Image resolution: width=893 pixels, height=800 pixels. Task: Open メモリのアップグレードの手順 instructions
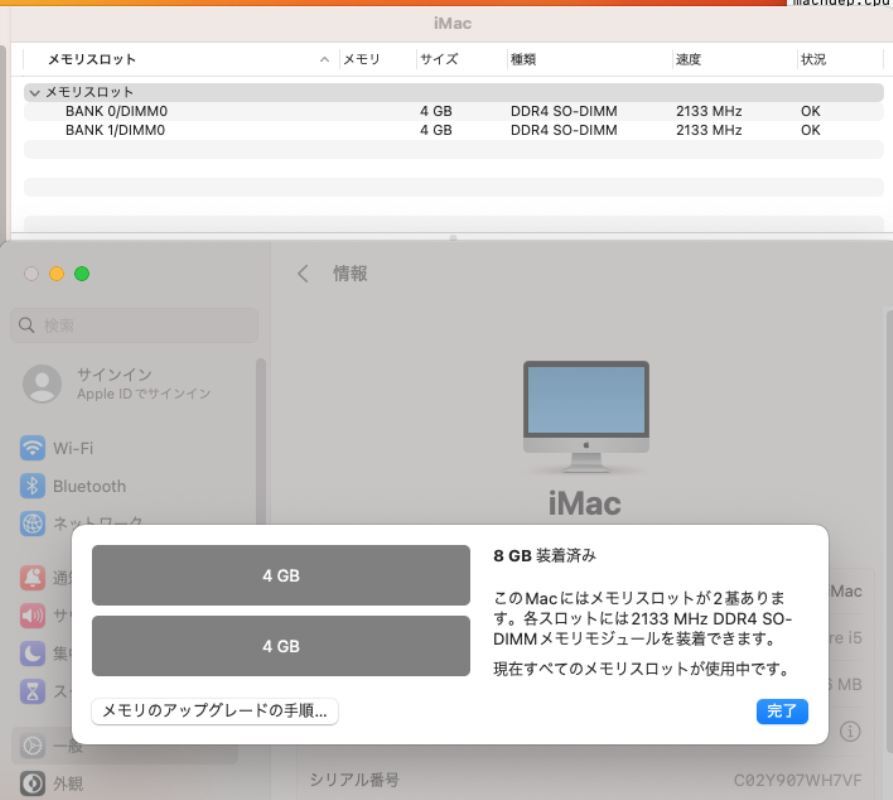(215, 711)
